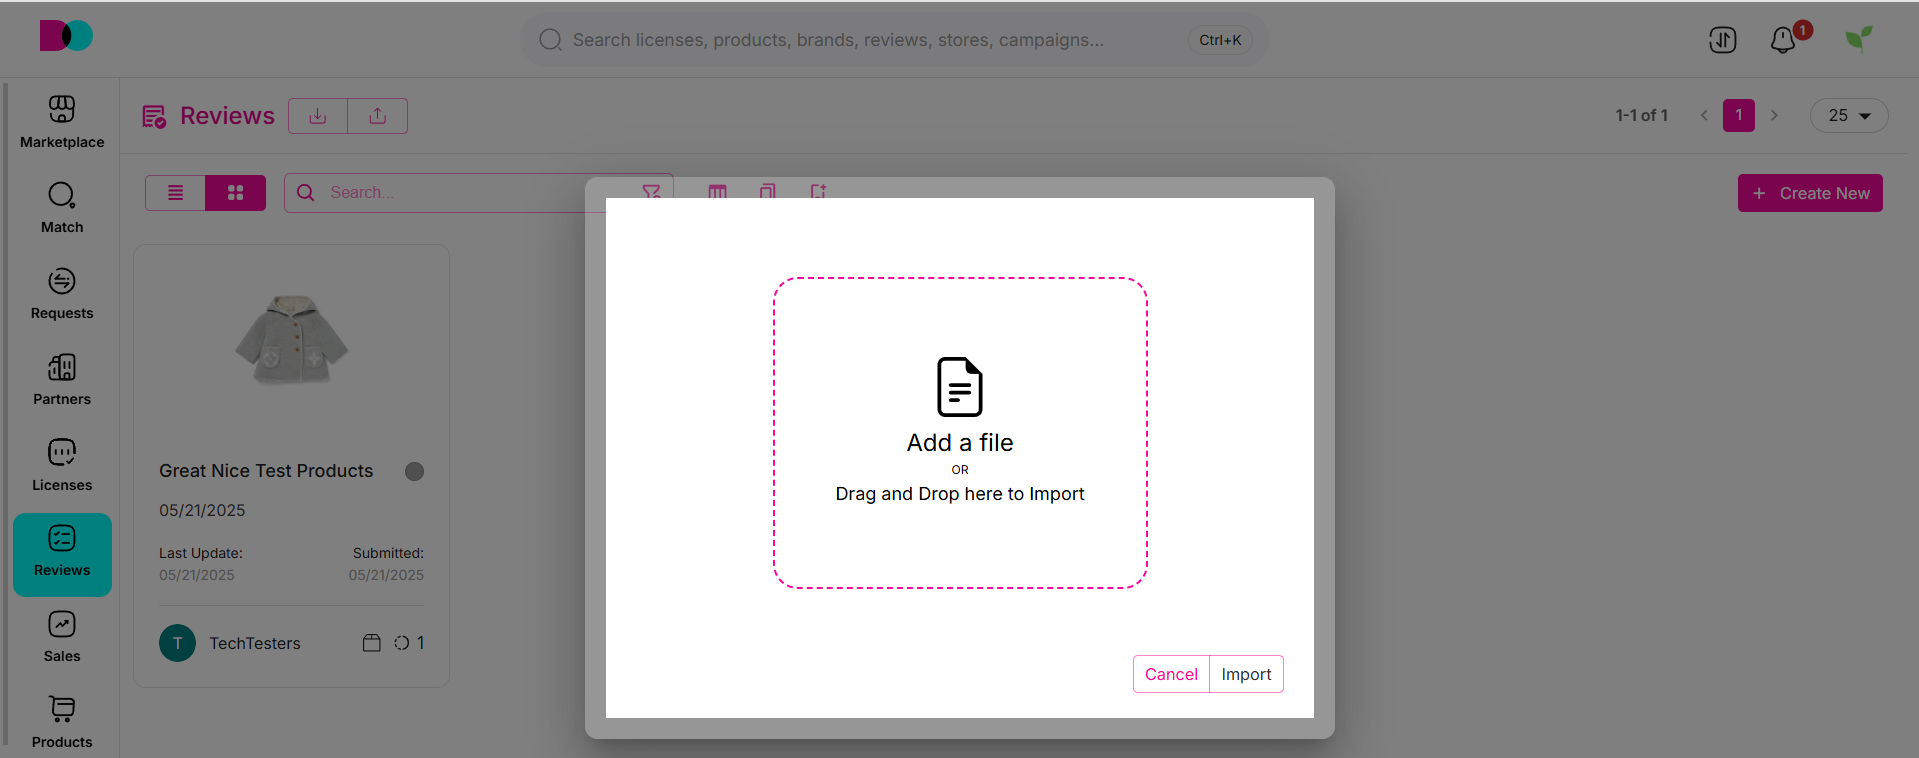
Task: Go to Requests in the sidebar
Action: click(x=62, y=294)
